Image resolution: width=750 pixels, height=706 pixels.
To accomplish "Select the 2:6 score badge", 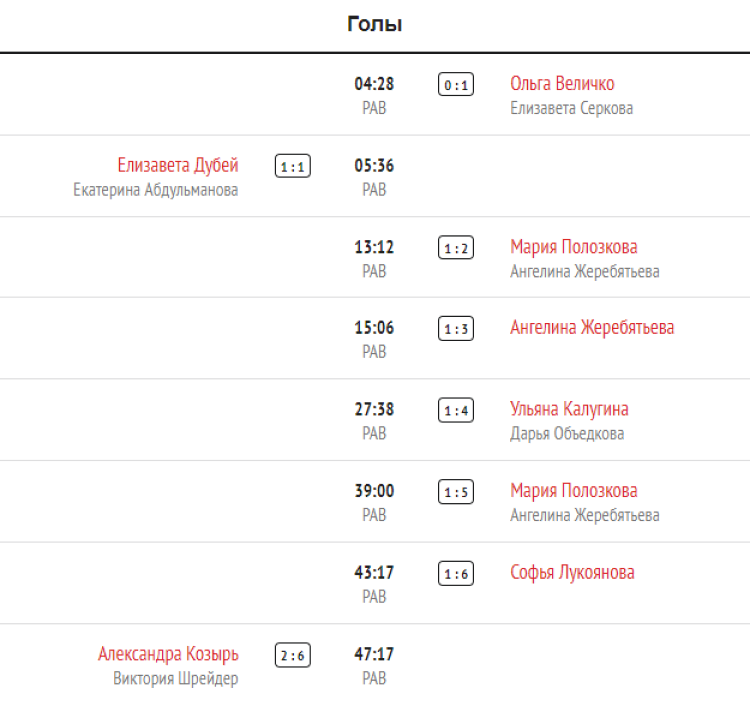I will click(x=292, y=656).
